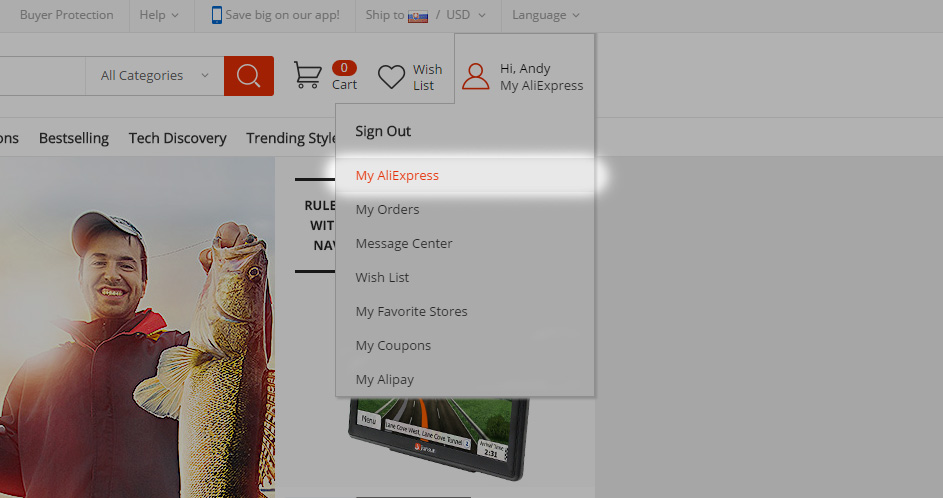Screen dimensions: 943x498
Task: Open the Bestselling navigation tab
Action: [x=73, y=138]
